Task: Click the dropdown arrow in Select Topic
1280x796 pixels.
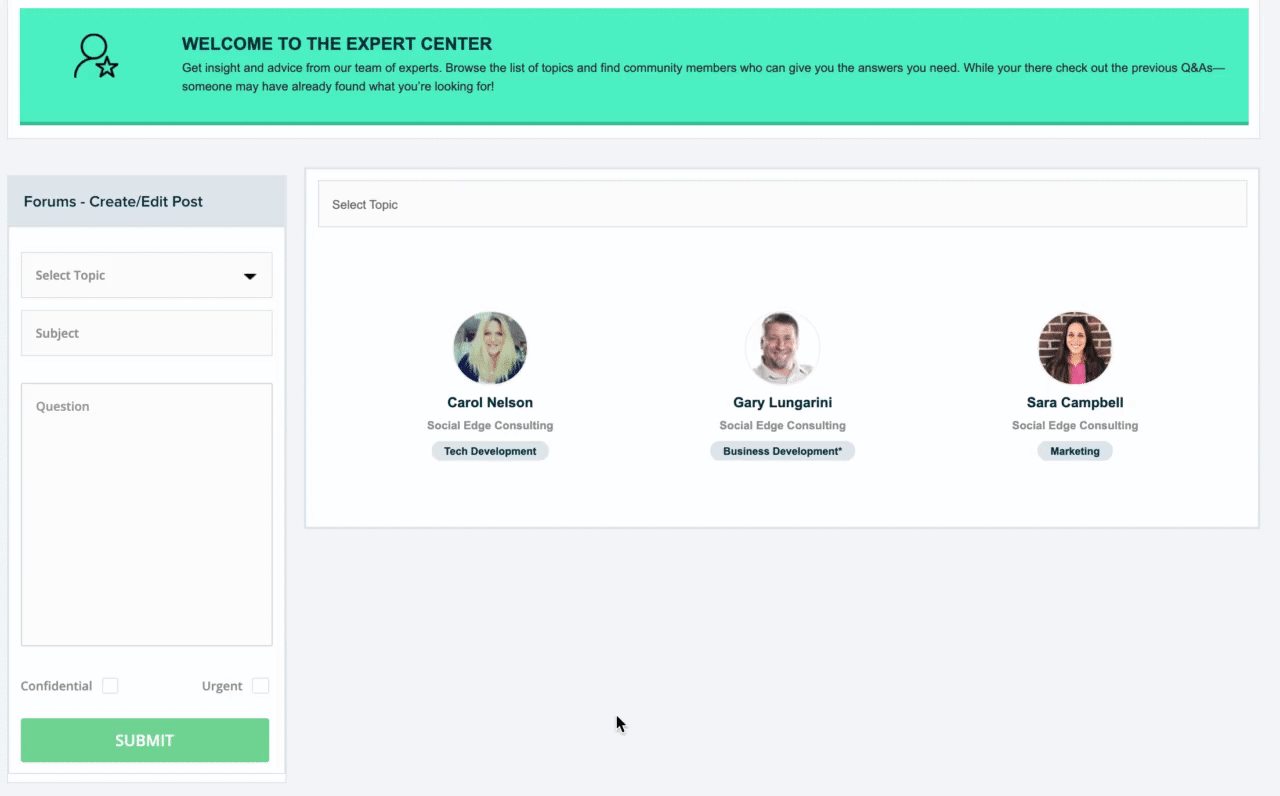Action: [x=250, y=276]
